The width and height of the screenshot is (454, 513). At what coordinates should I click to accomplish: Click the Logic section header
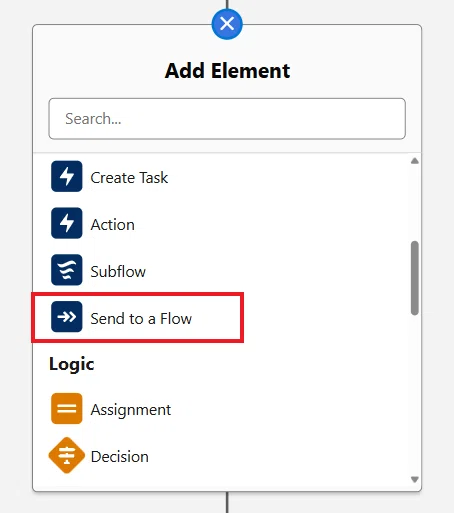(72, 364)
